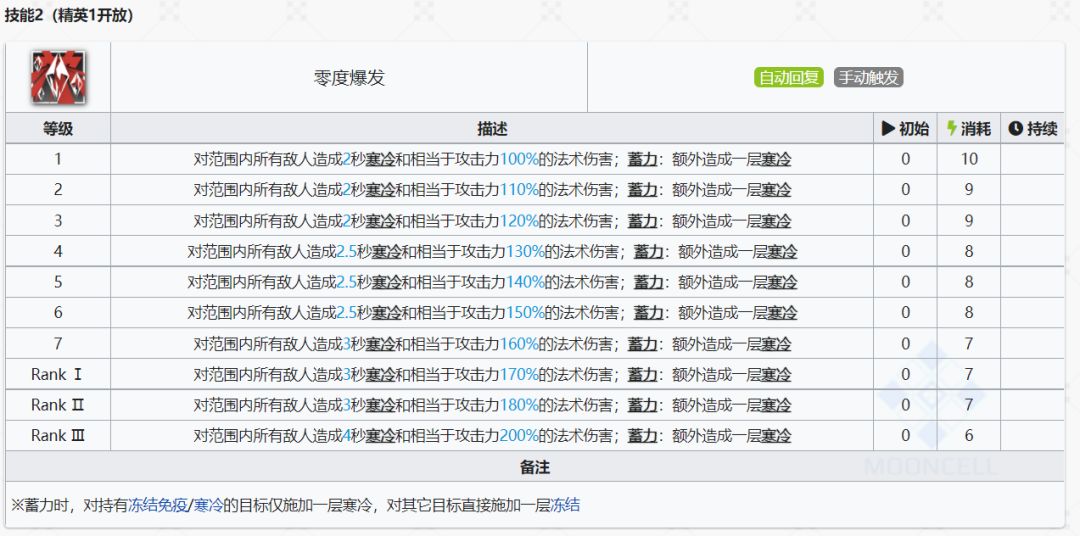1080x536 pixels.
Task: Click the 蓄力 term in level 1 row
Action: [x=642, y=160]
